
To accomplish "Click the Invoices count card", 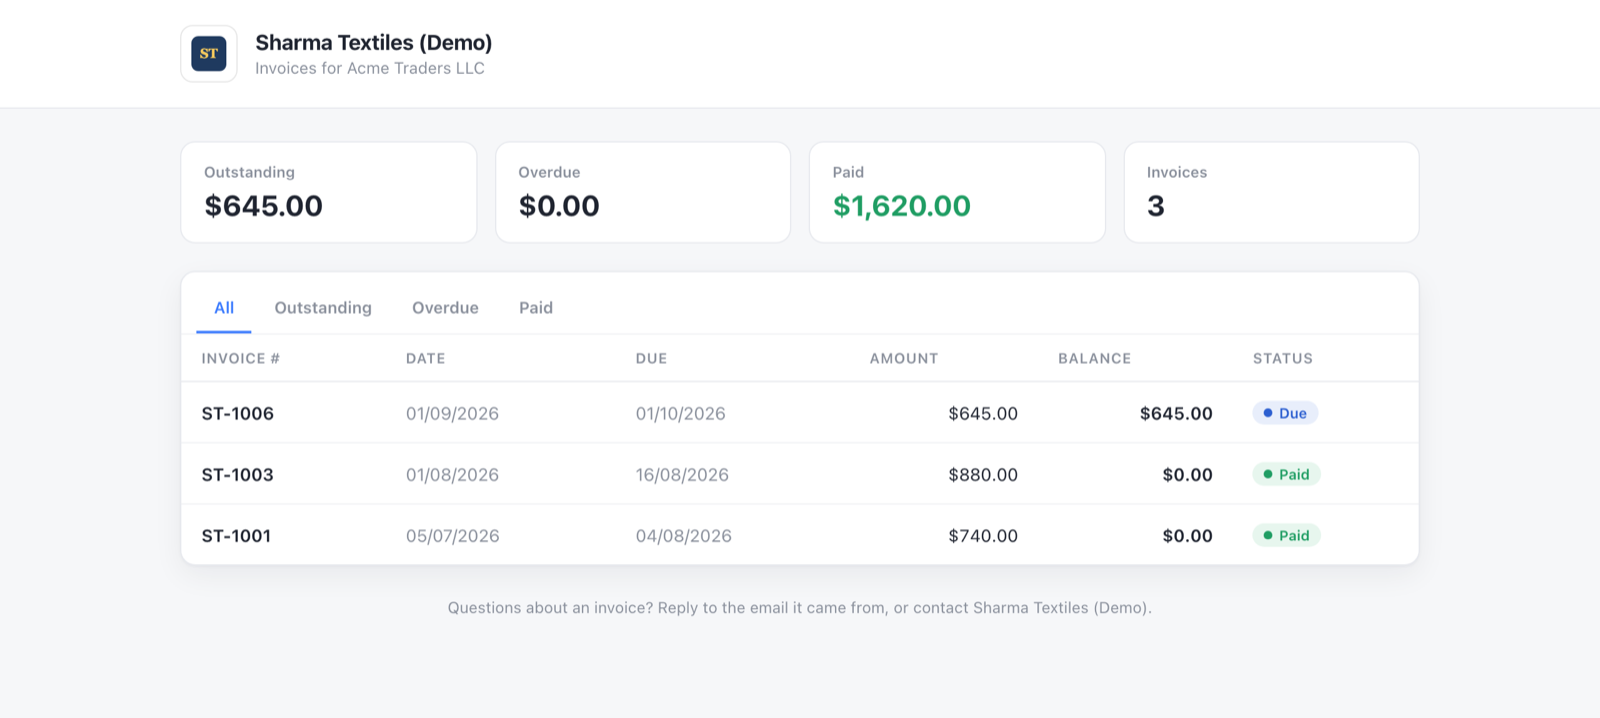I will coord(1271,192).
